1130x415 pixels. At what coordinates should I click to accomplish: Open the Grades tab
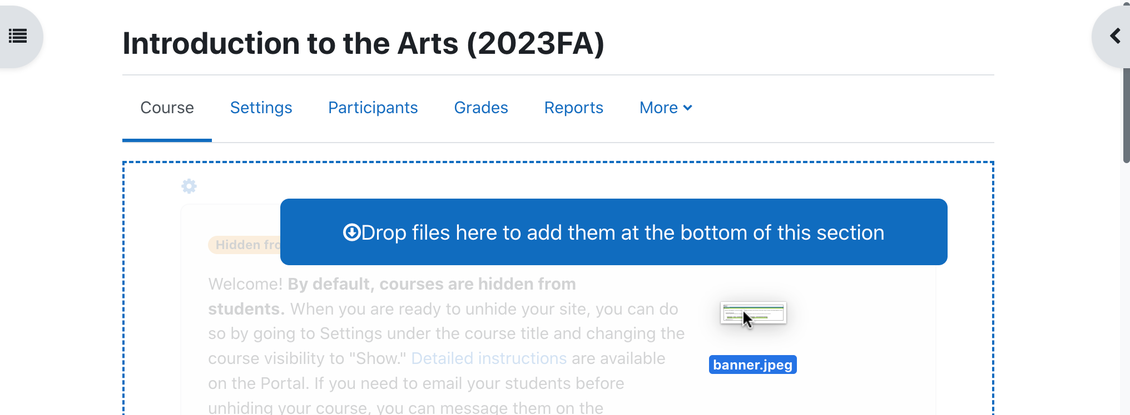(x=481, y=108)
